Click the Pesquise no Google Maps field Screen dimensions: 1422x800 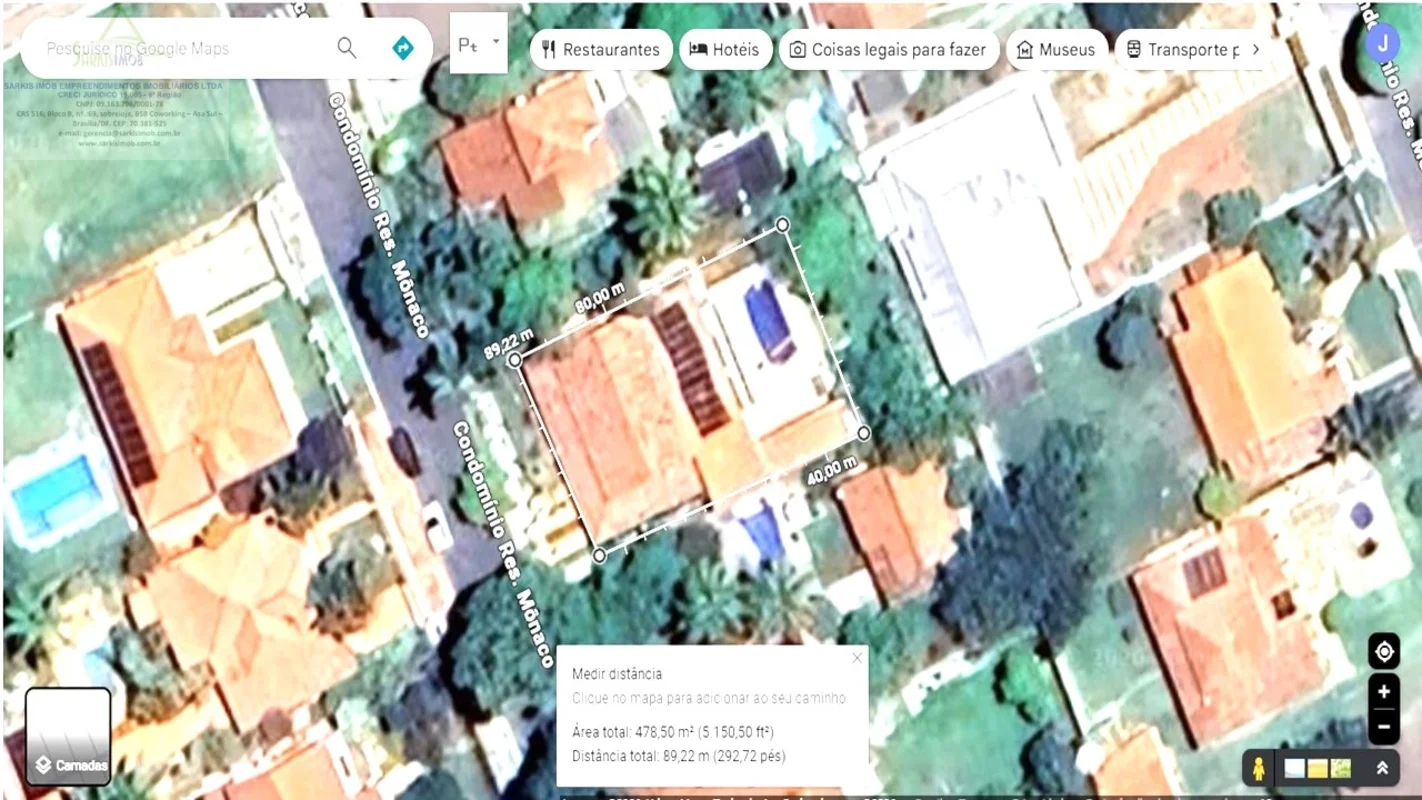tap(180, 48)
